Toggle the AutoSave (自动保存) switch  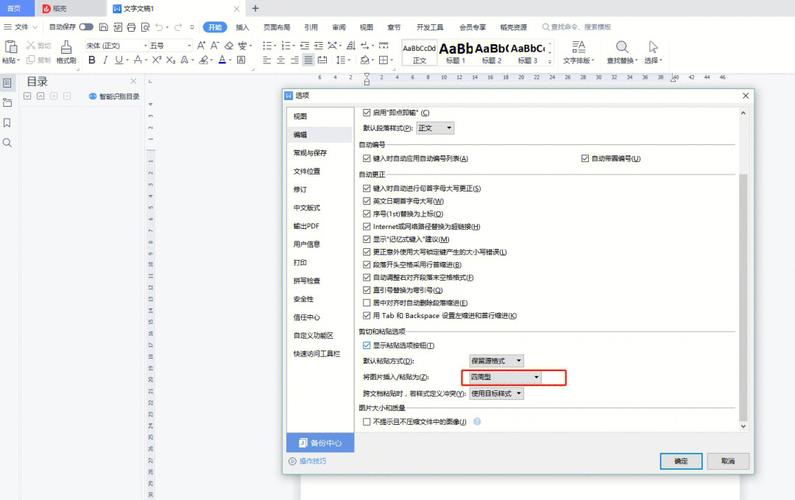[x=86, y=27]
